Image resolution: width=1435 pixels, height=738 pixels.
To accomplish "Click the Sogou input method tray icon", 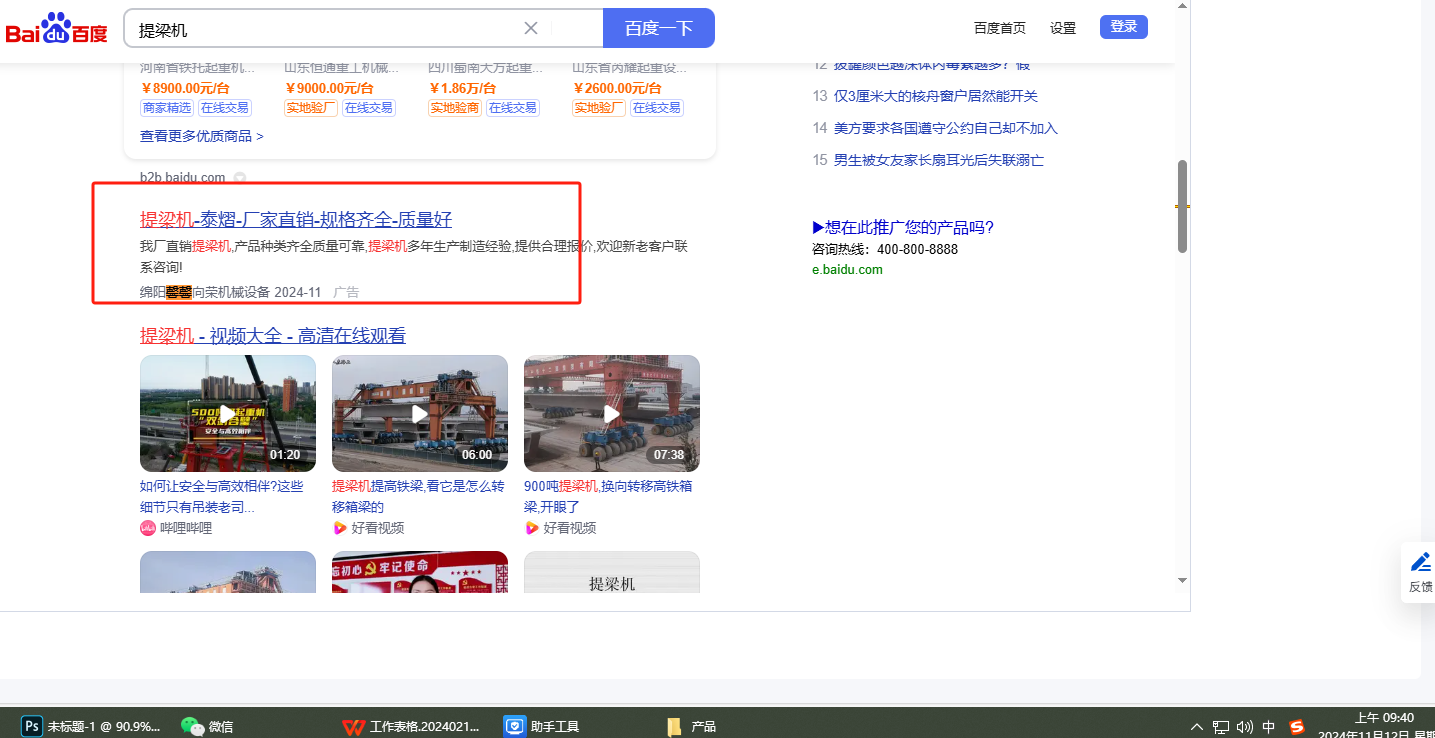I will click(x=1297, y=727).
